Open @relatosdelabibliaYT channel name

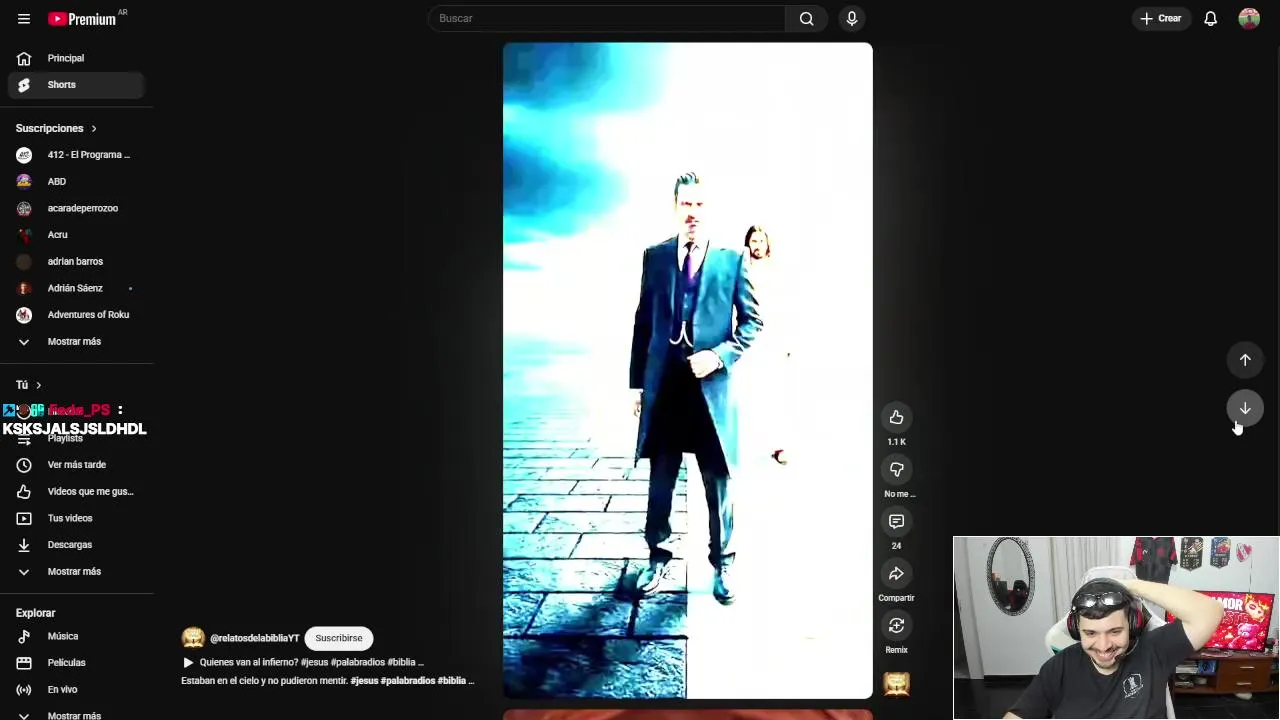[255, 638]
